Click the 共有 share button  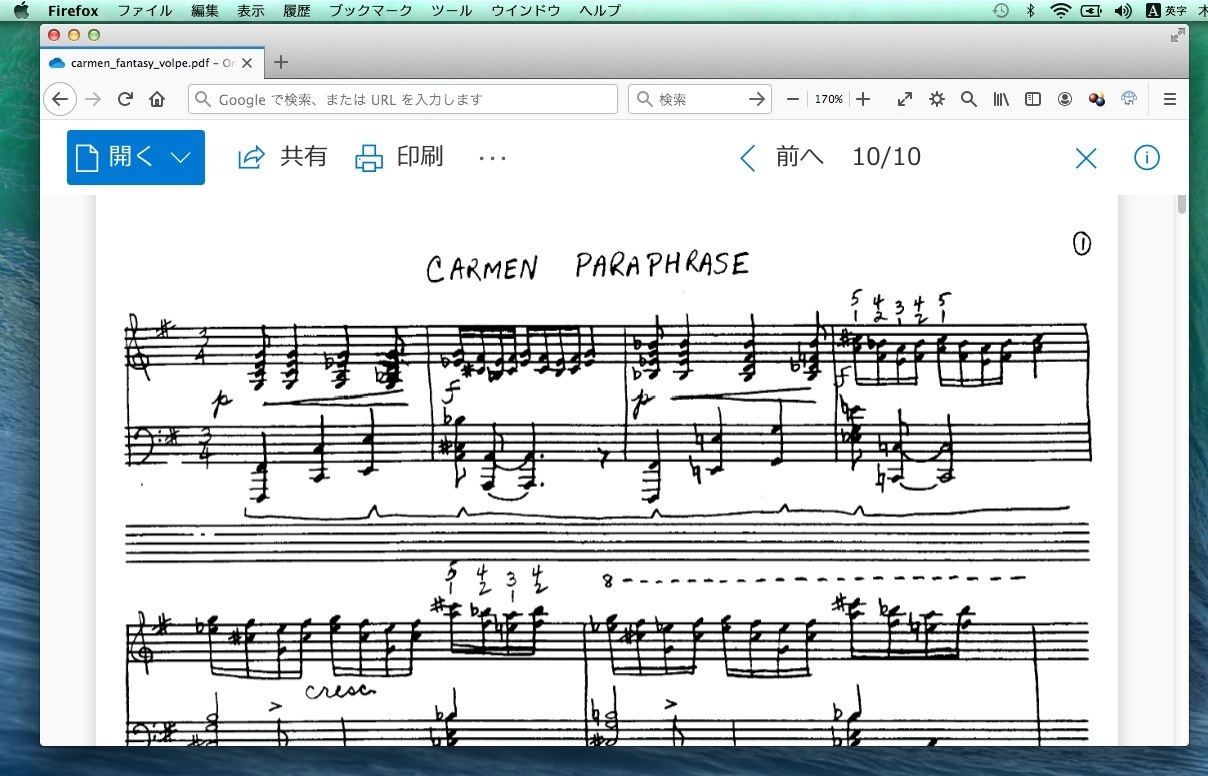click(x=283, y=157)
